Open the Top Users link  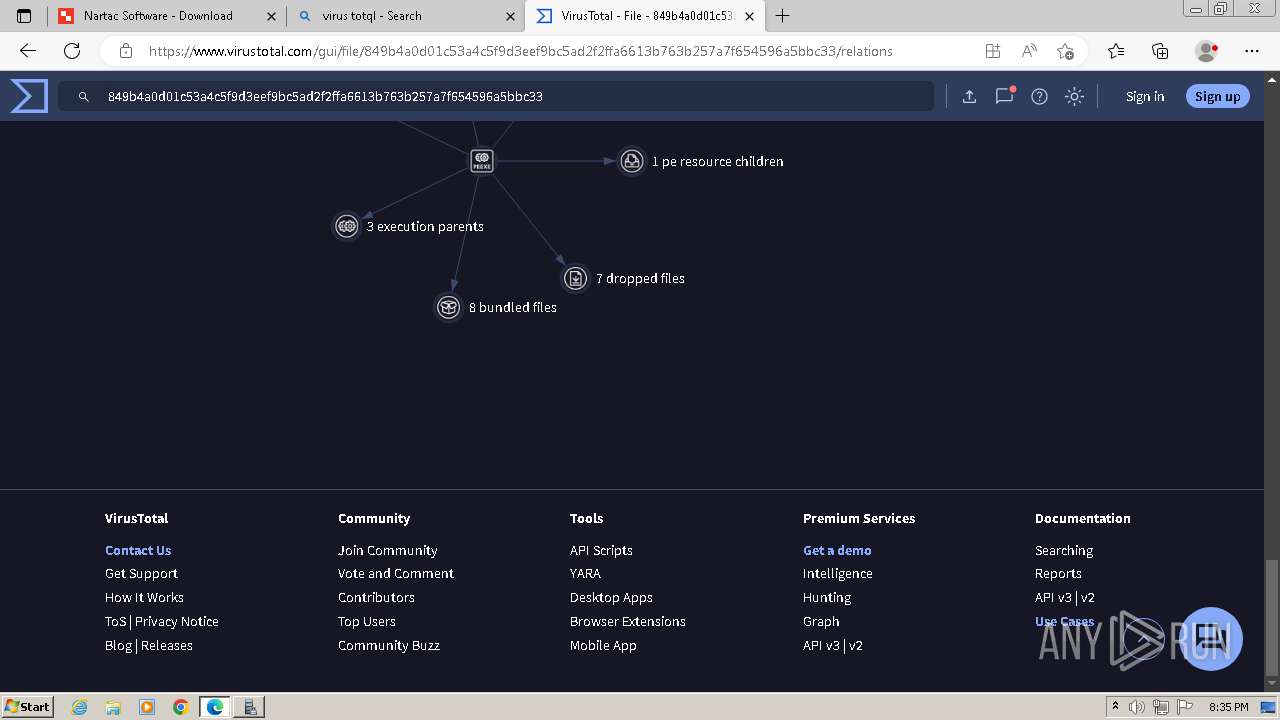click(366, 621)
